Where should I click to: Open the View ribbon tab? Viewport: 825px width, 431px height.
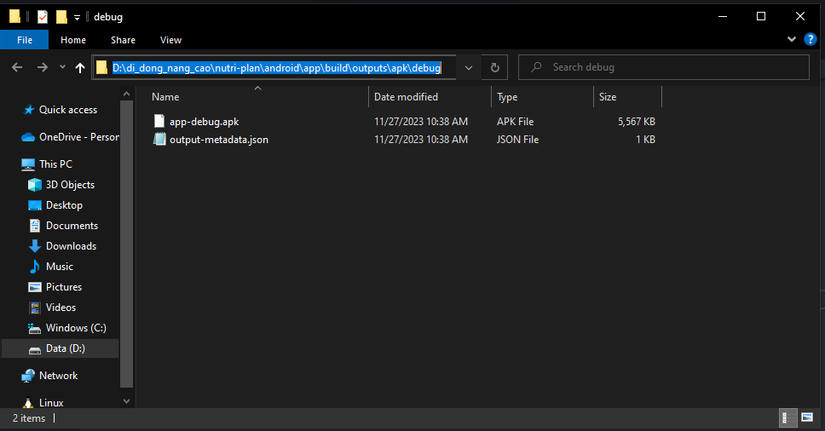point(170,40)
